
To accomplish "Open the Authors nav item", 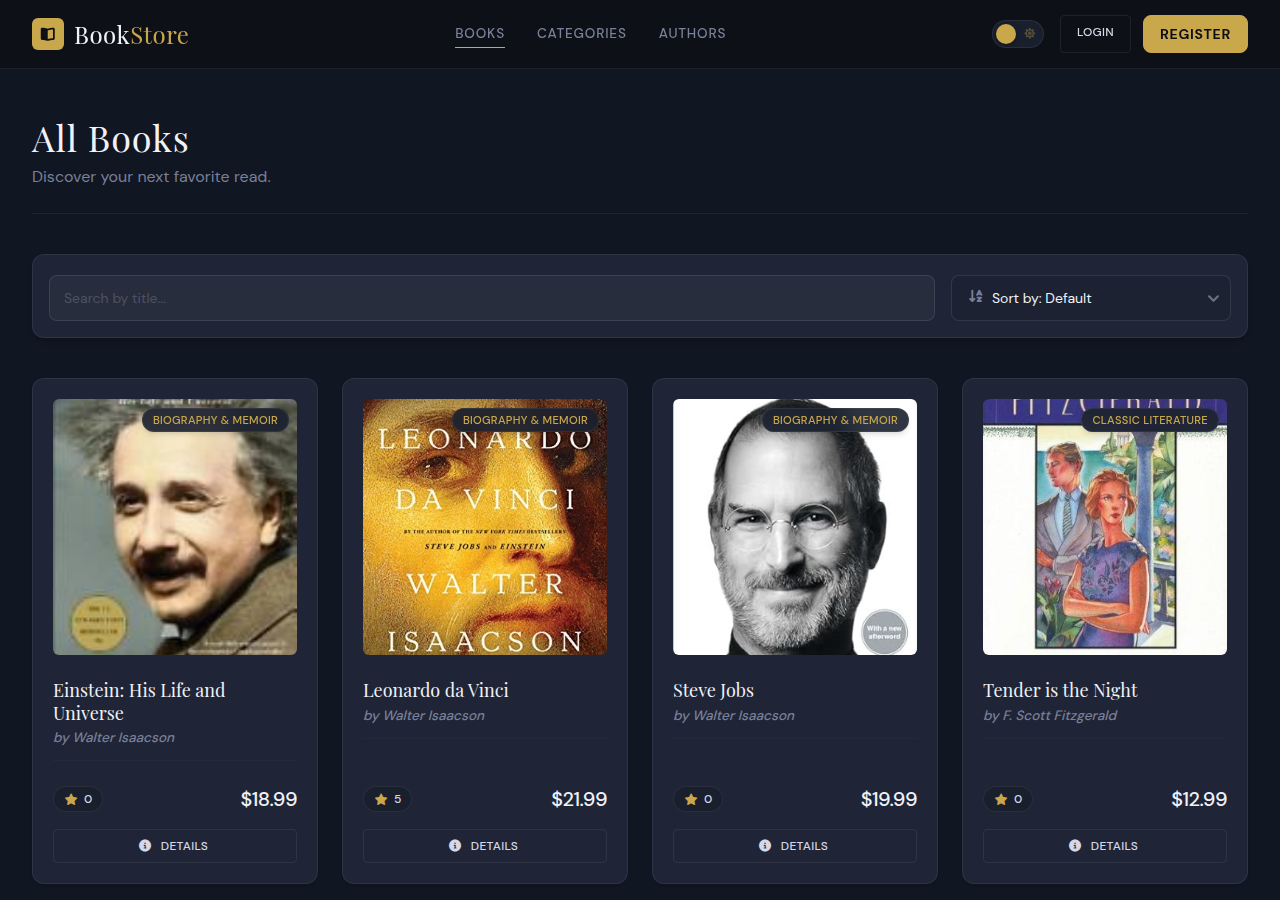I will click(692, 33).
